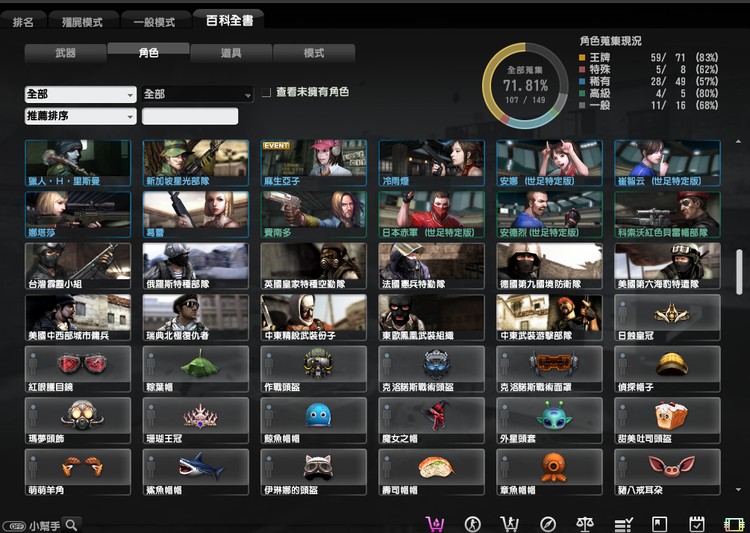The width and height of the screenshot is (750, 533).
Task: Select the 百科全書 tab
Action: coord(229,20)
